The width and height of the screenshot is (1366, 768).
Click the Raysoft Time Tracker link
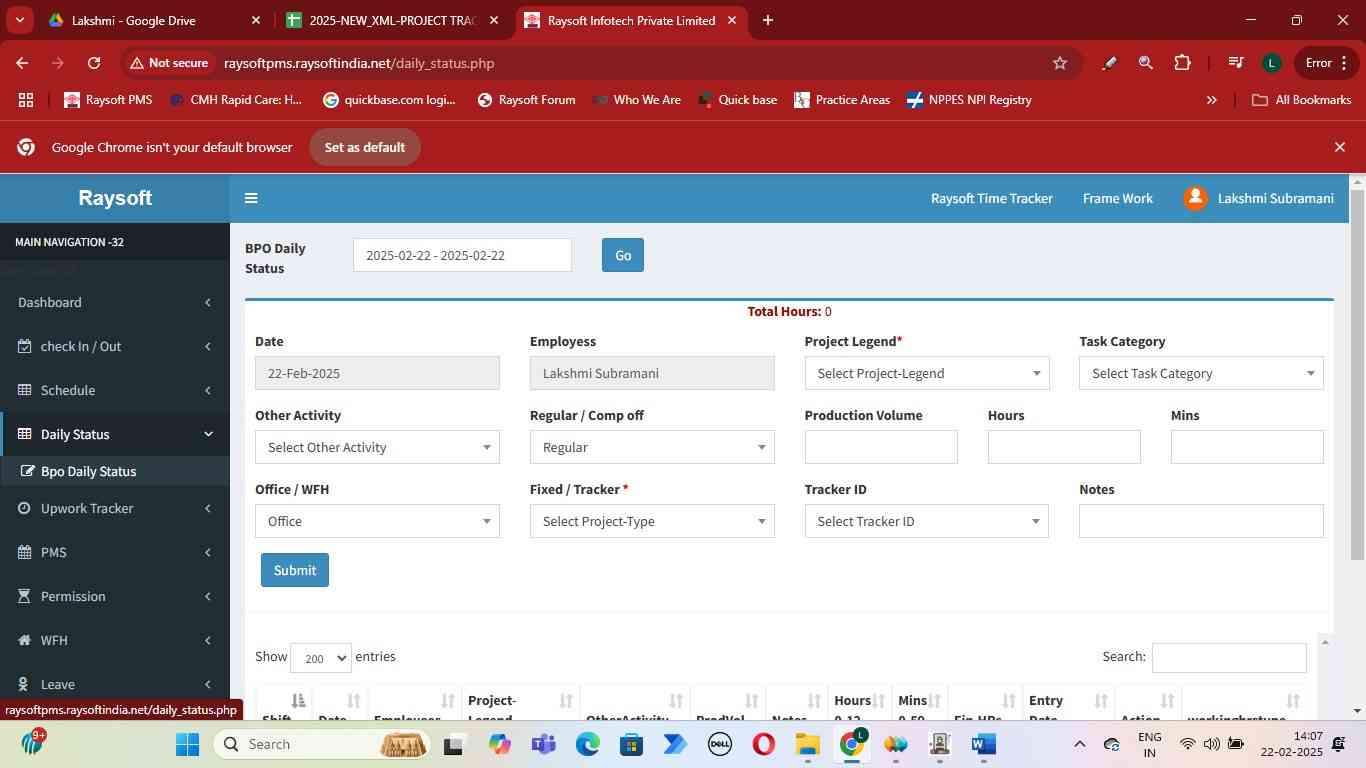point(991,198)
